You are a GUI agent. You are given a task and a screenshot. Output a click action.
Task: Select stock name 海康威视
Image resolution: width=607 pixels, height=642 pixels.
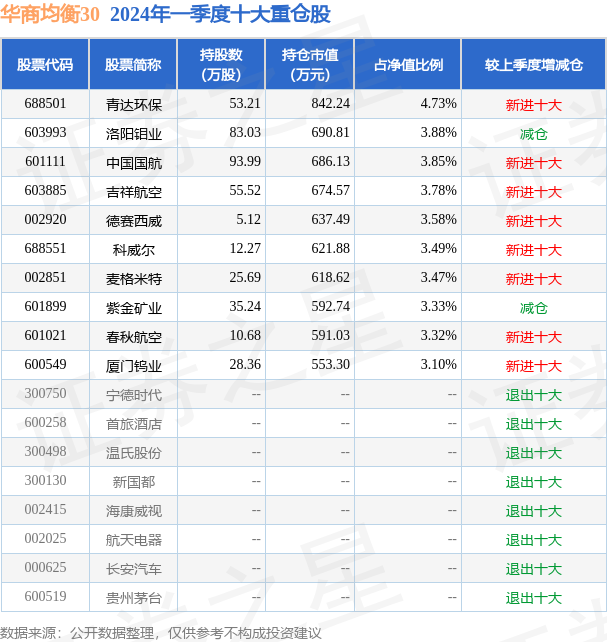point(134,512)
